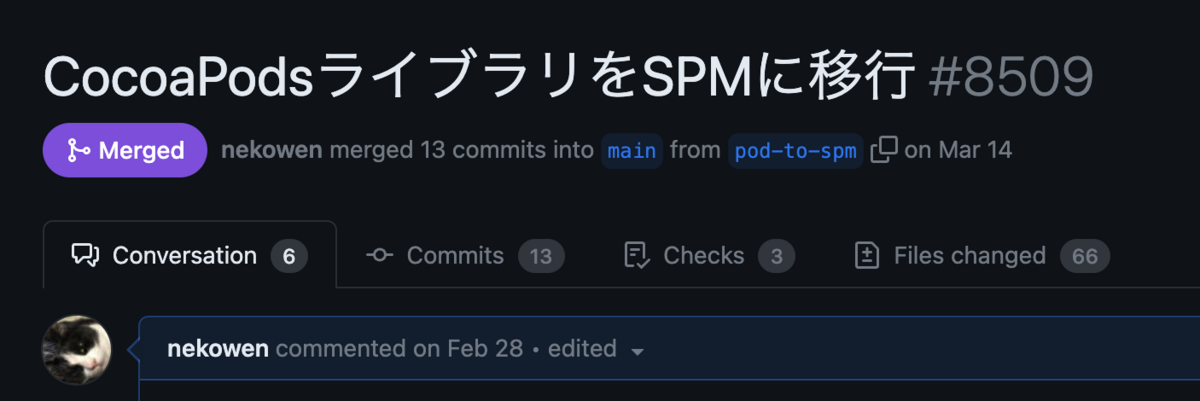1200x401 pixels.
Task: Open the commented on Feb 28 timestamp
Action: [399, 349]
